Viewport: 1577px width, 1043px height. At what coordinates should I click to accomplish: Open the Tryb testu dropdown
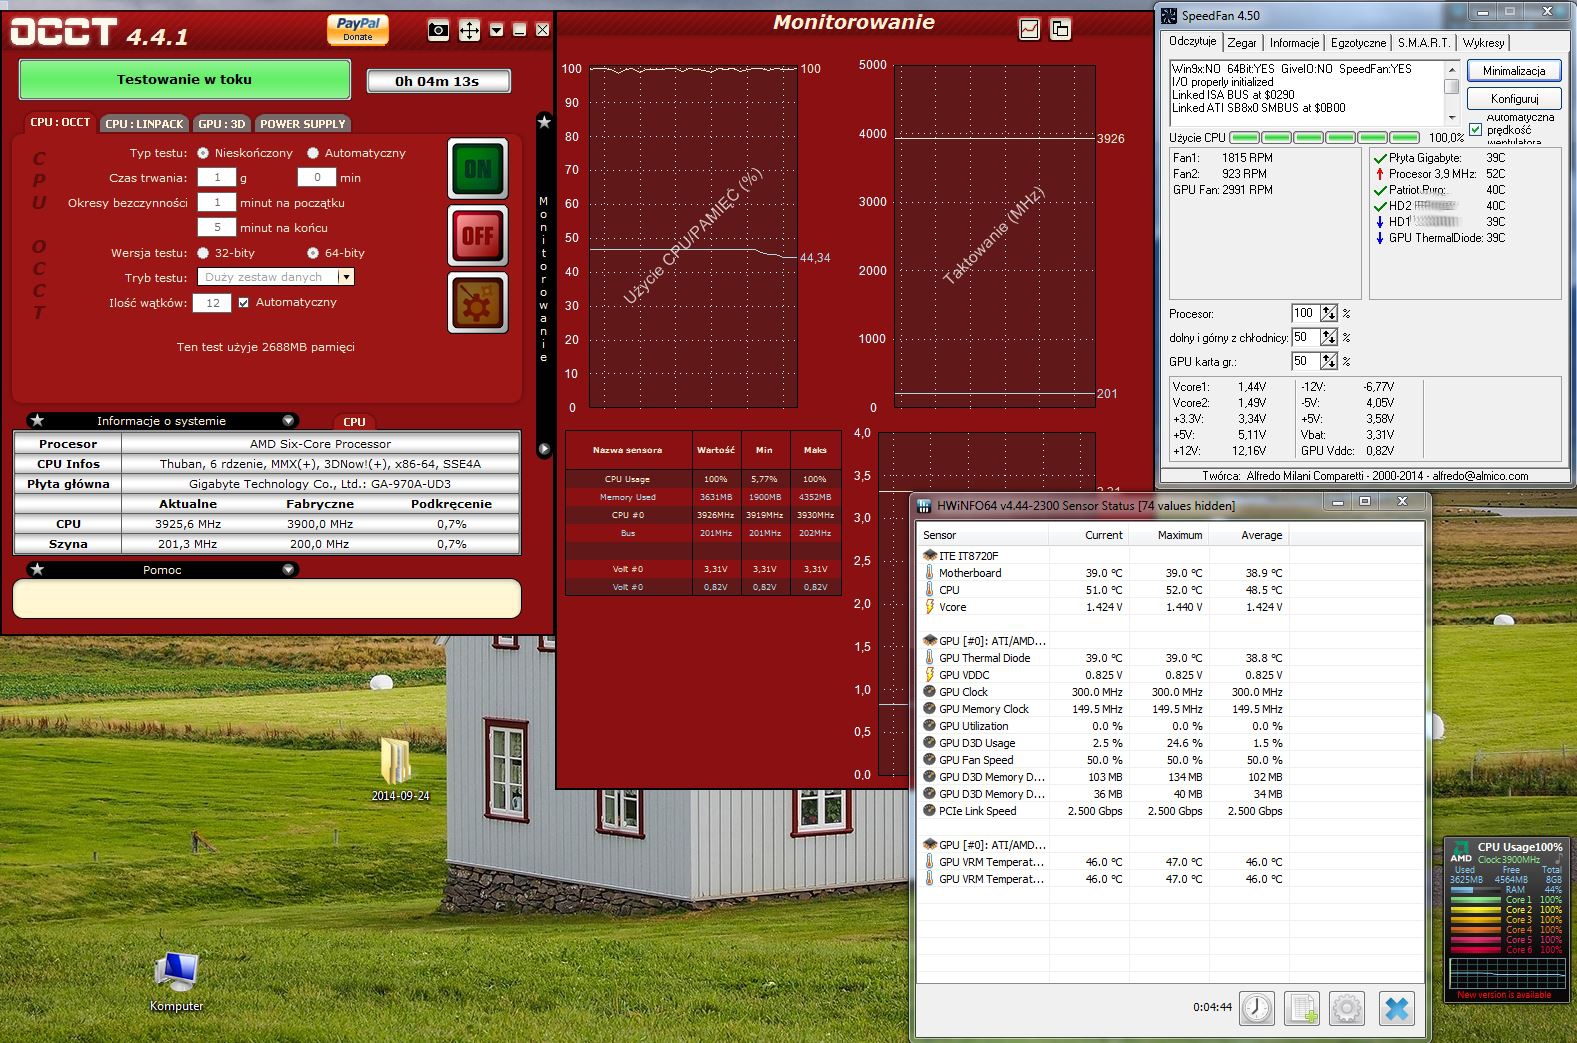(x=345, y=277)
